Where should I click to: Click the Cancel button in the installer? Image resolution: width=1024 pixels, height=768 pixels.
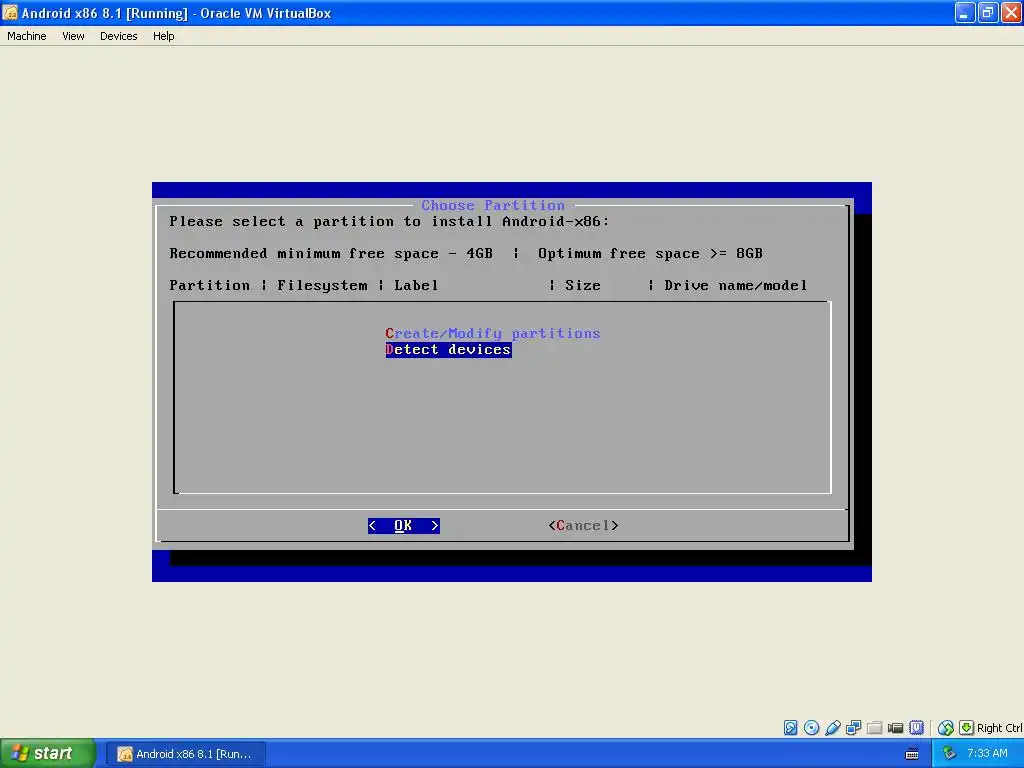(583, 526)
